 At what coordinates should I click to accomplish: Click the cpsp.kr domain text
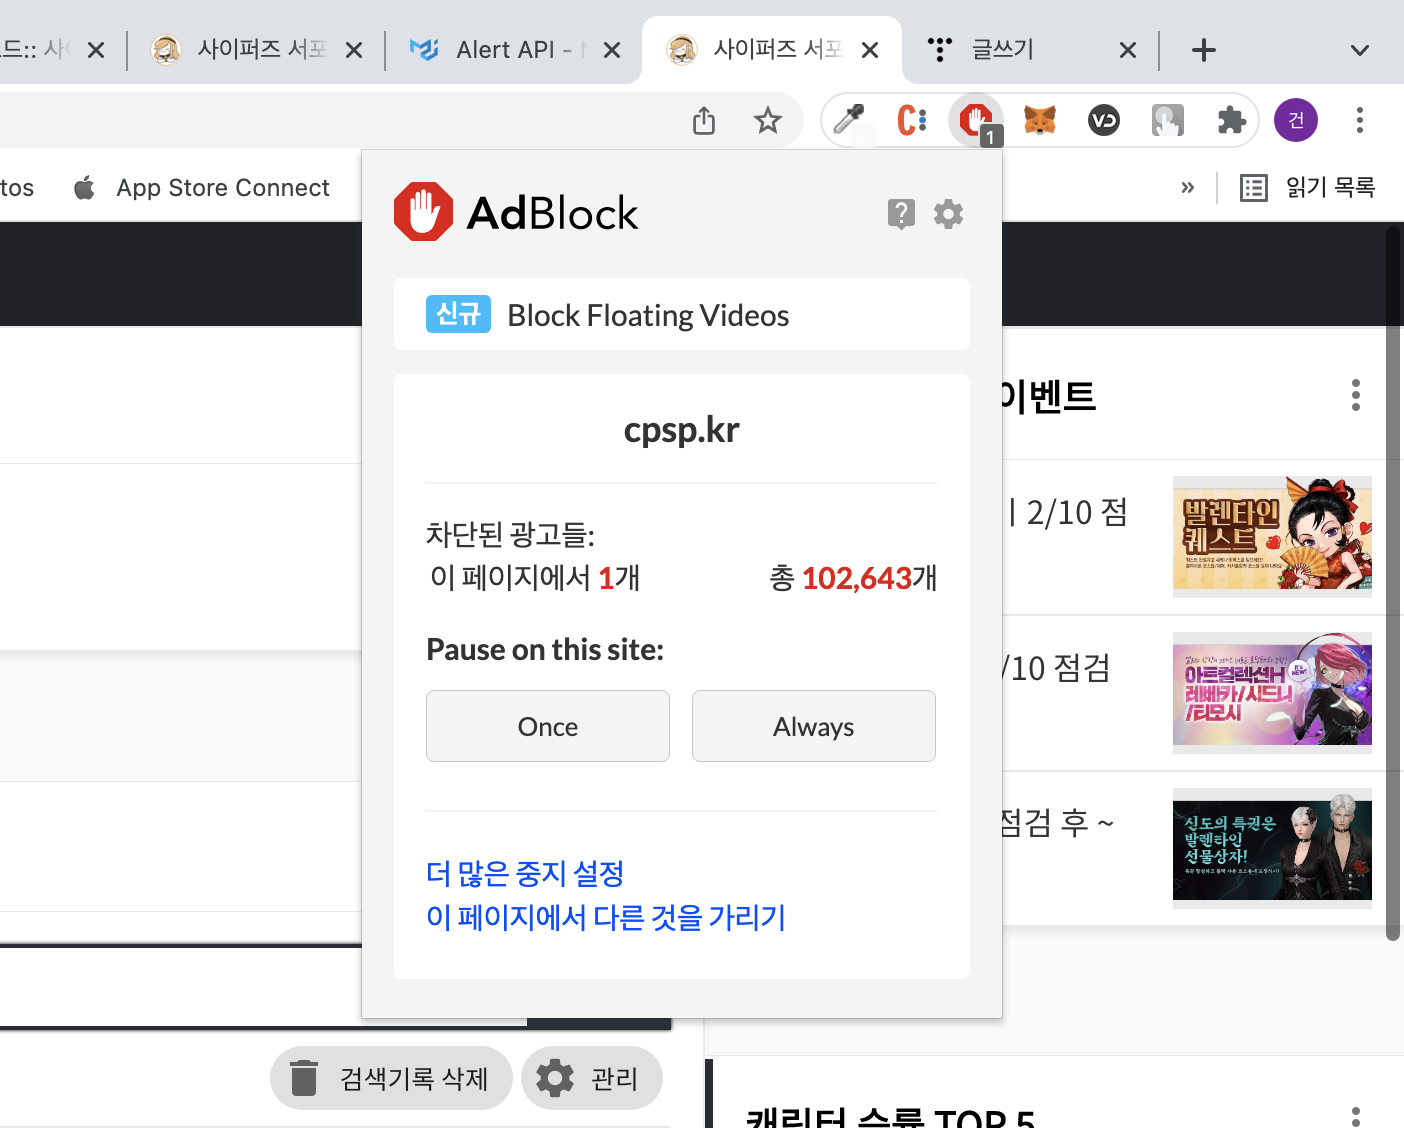(682, 429)
